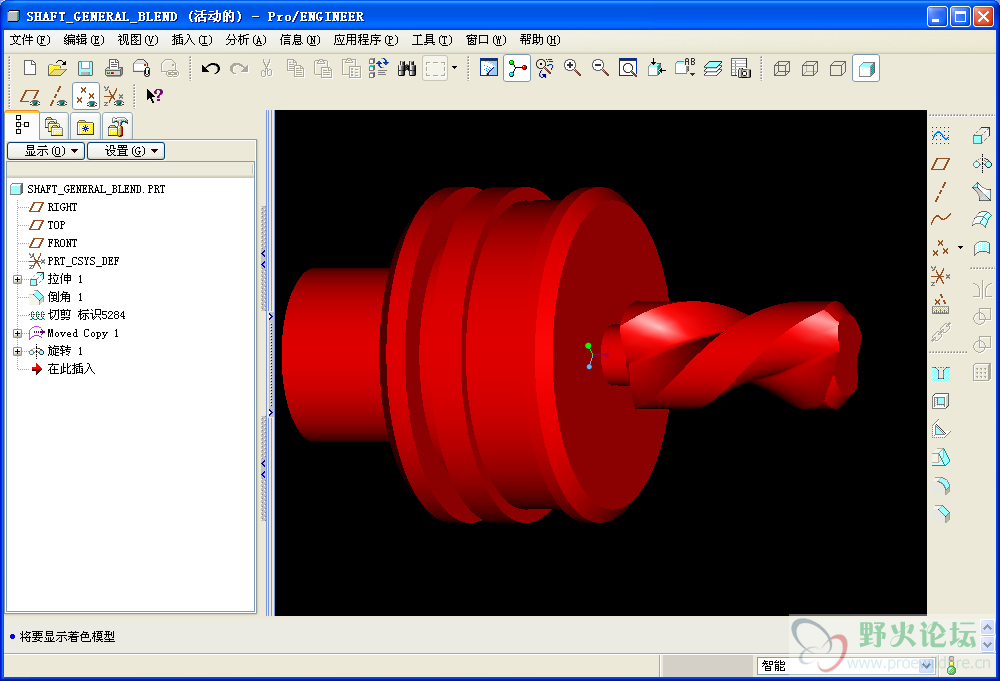Click the refit view icon

(x=628, y=68)
